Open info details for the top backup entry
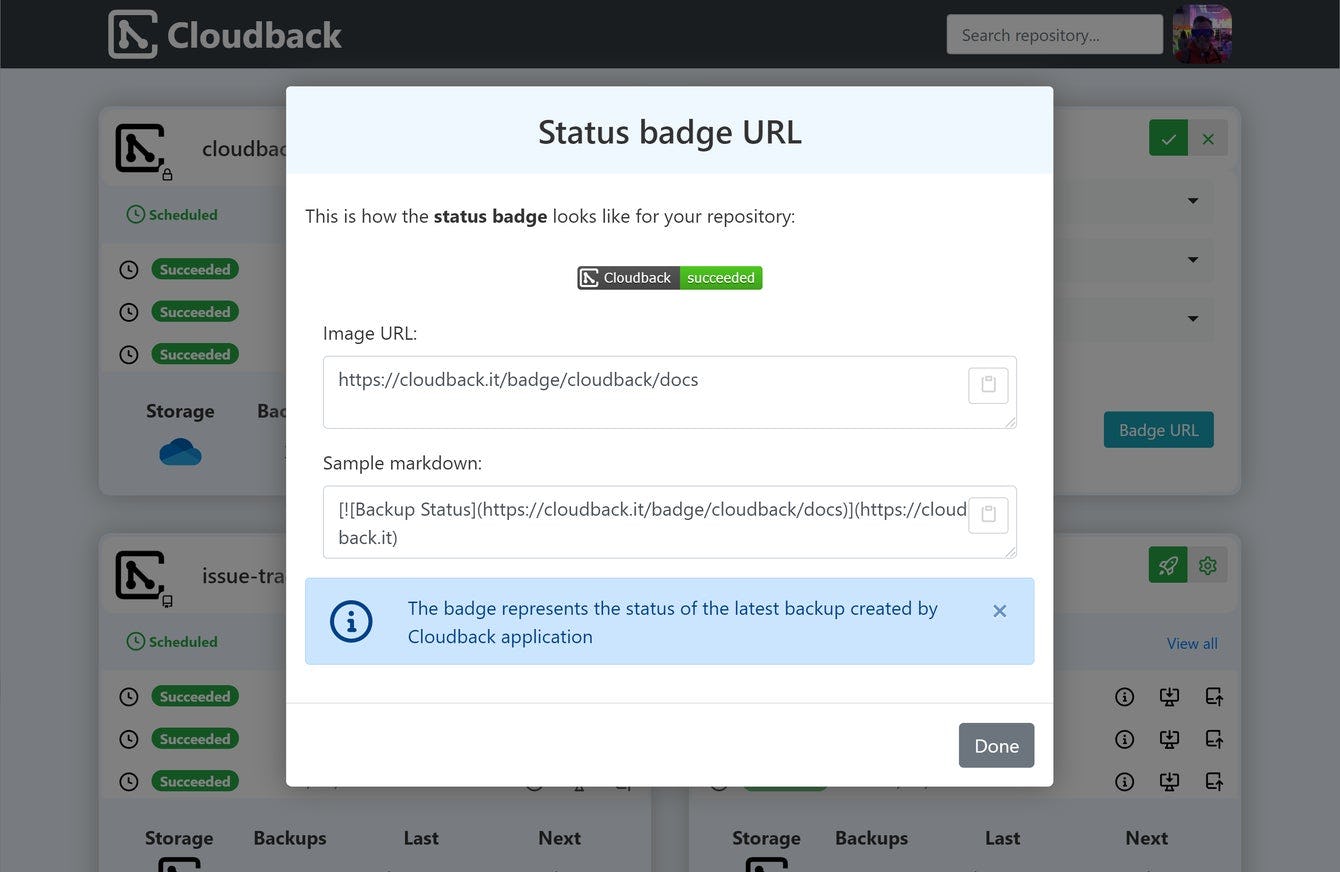 [1124, 696]
